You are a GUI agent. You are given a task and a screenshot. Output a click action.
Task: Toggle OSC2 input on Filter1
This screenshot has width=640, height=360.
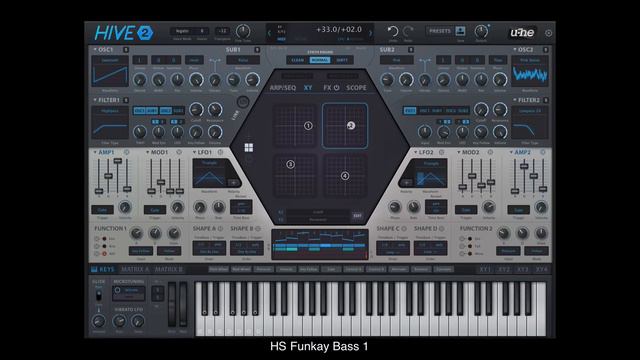pos(165,111)
